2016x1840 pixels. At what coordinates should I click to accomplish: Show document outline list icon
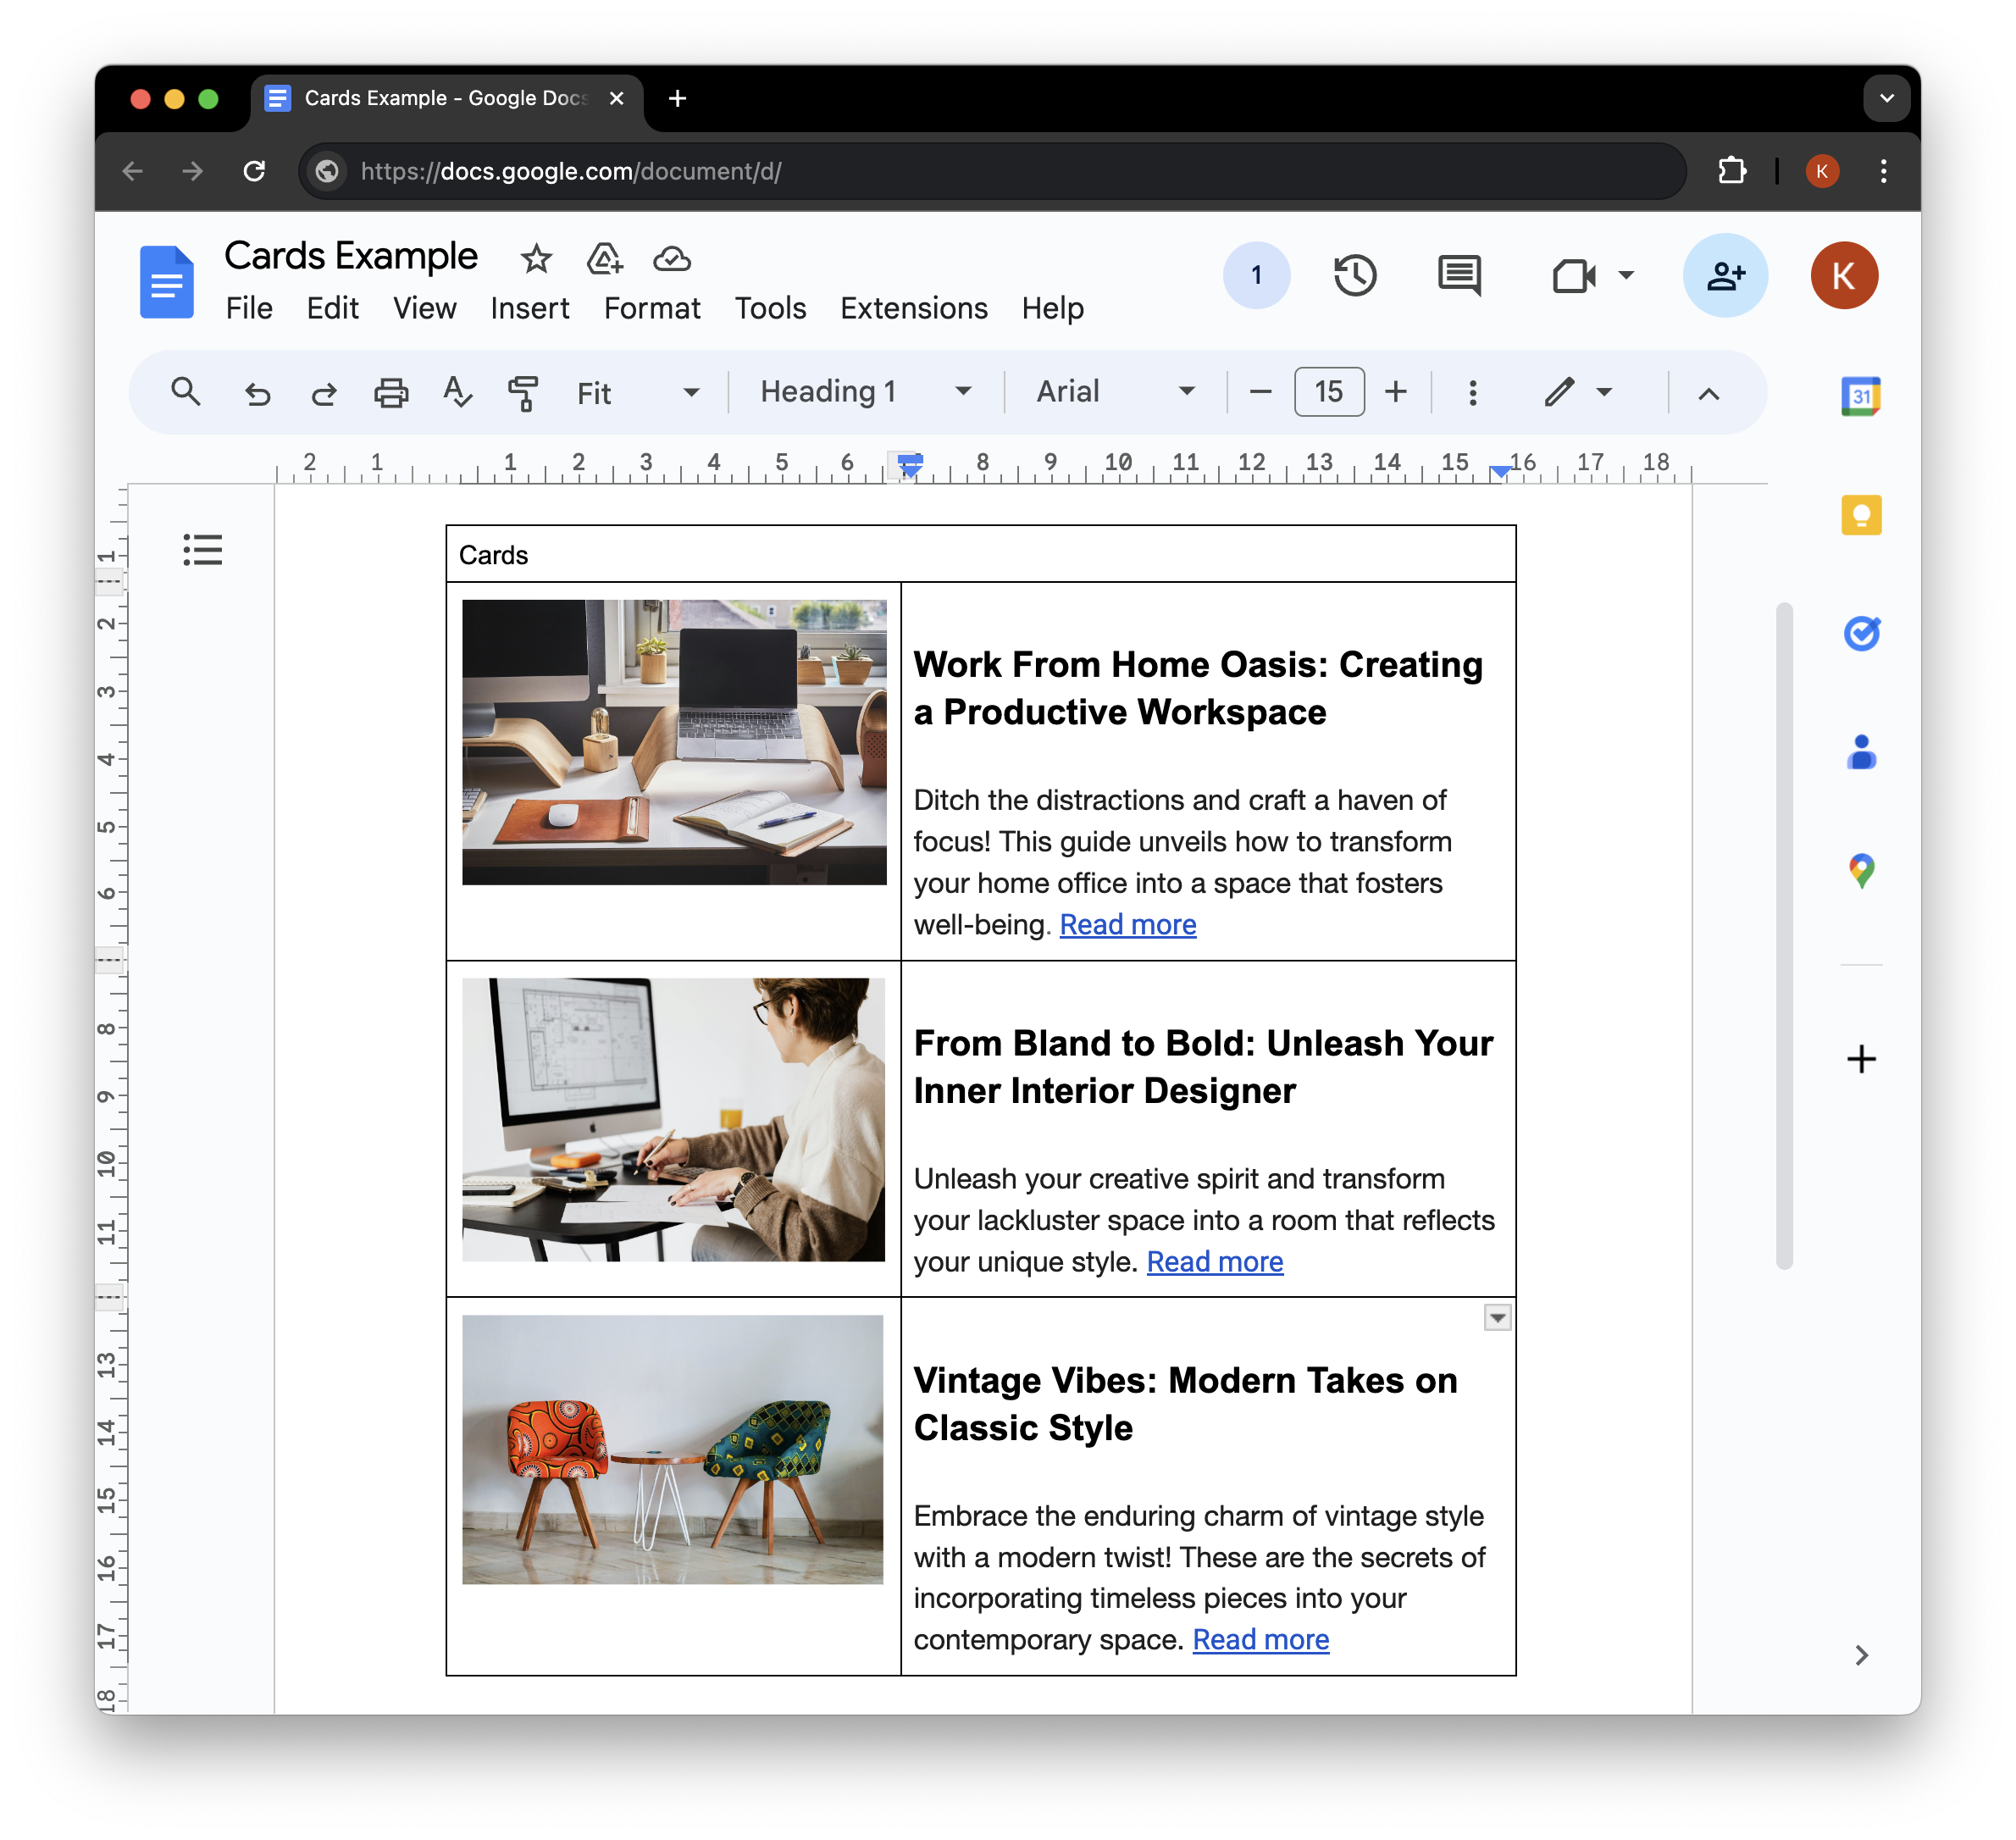[x=203, y=549]
